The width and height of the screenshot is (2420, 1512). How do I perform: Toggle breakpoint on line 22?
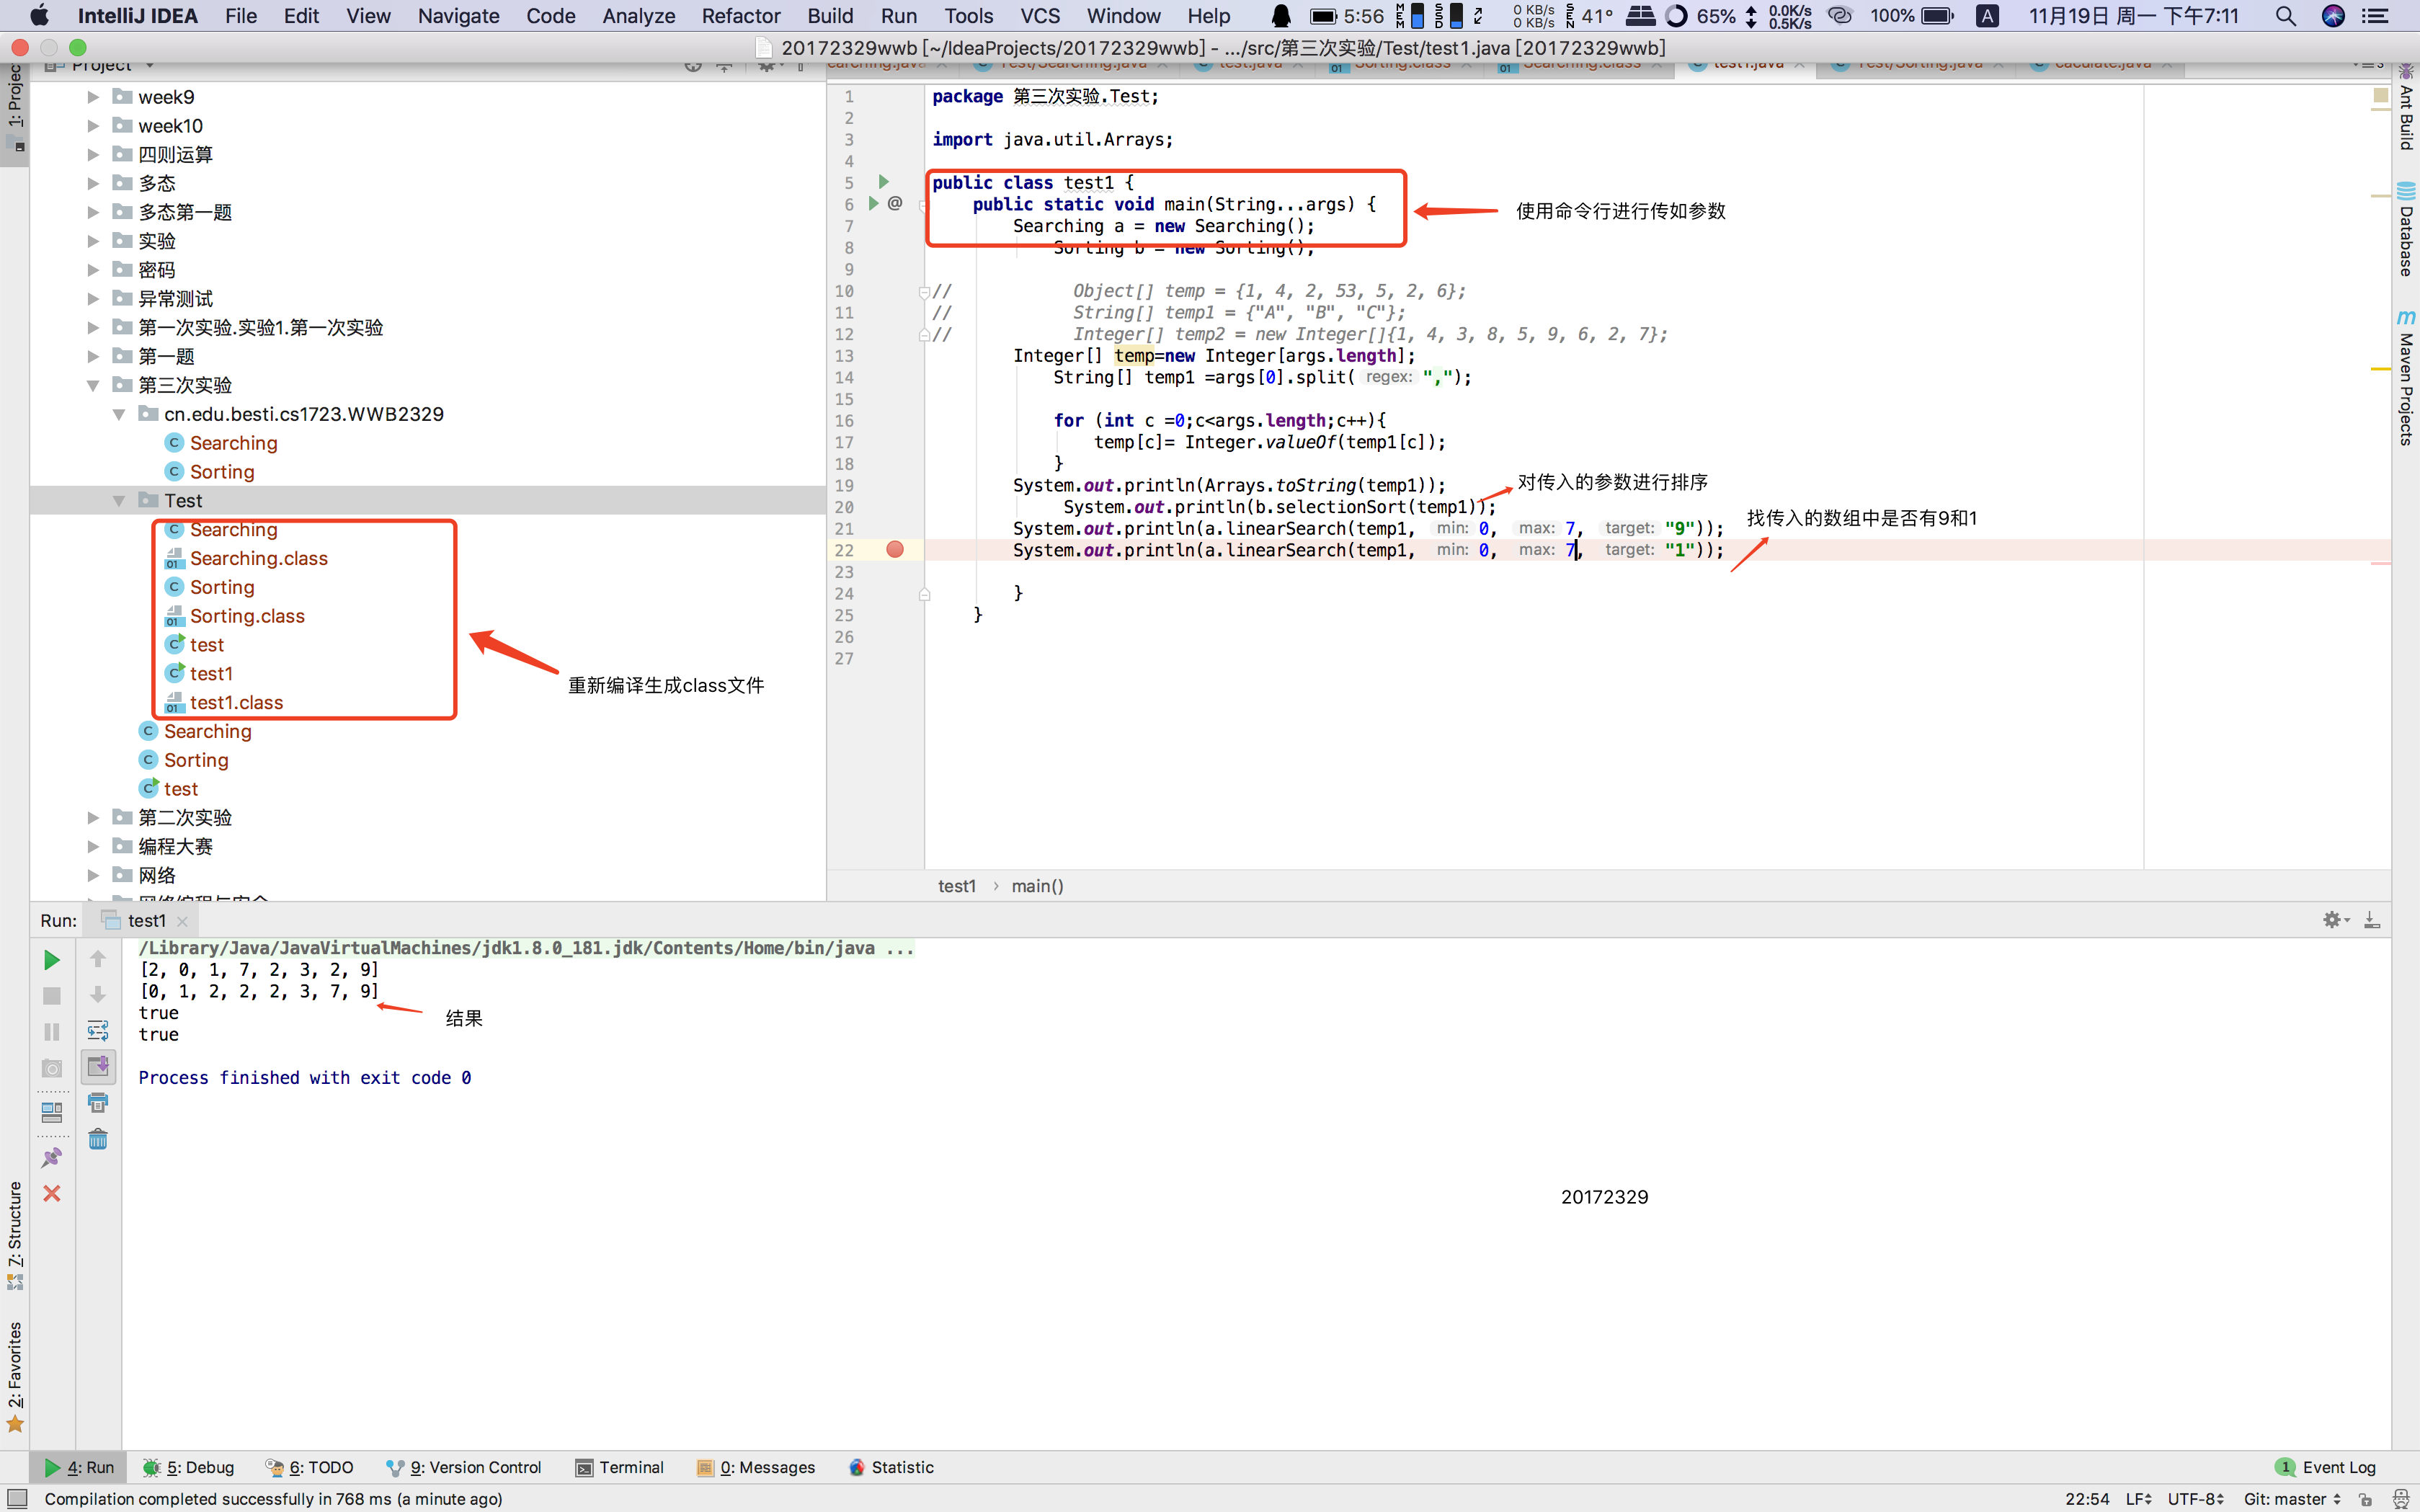tap(895, 549)
